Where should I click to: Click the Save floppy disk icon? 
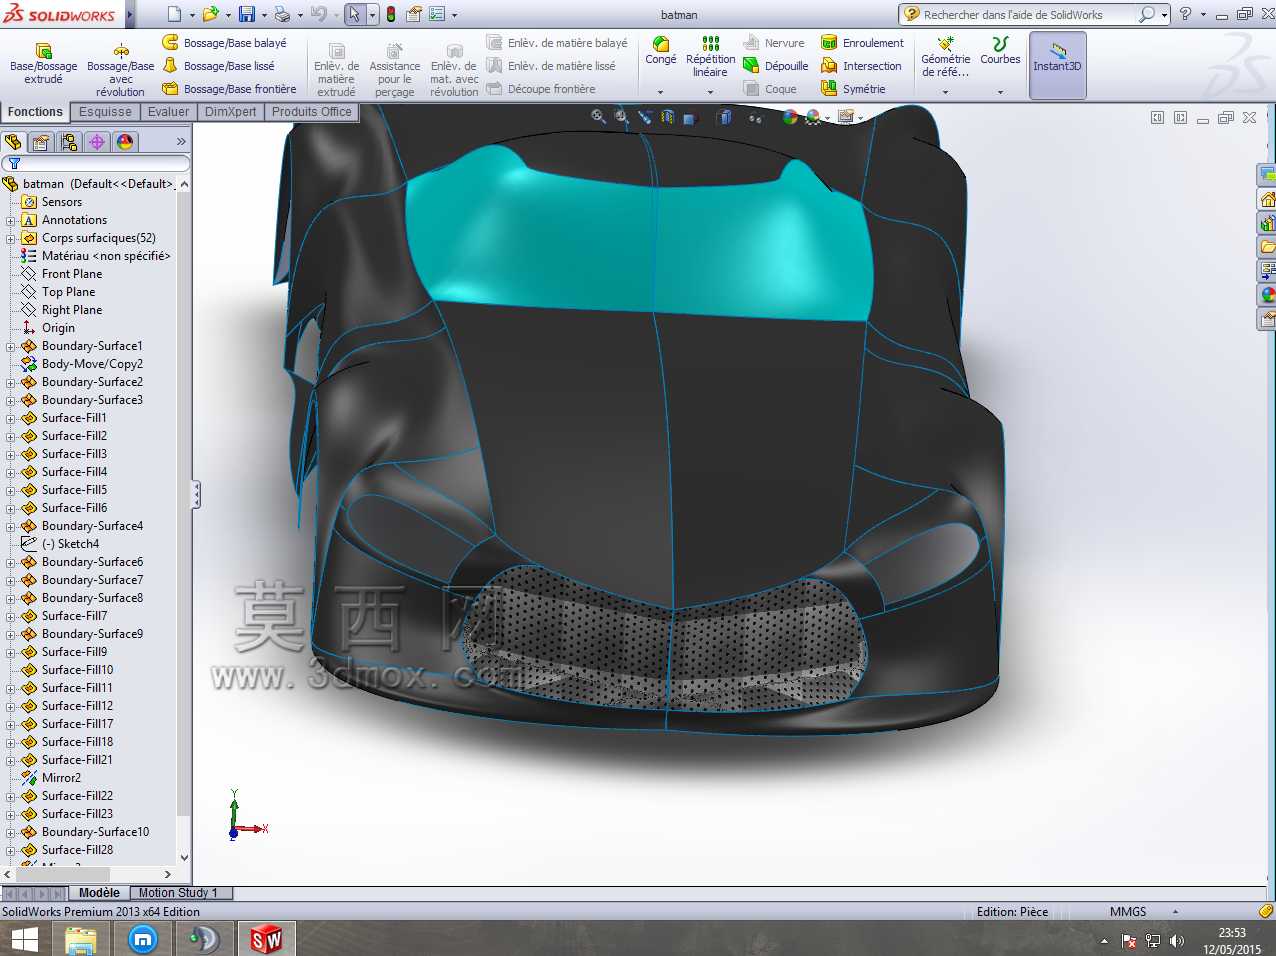pyautogui.click(x=247, y=14)
